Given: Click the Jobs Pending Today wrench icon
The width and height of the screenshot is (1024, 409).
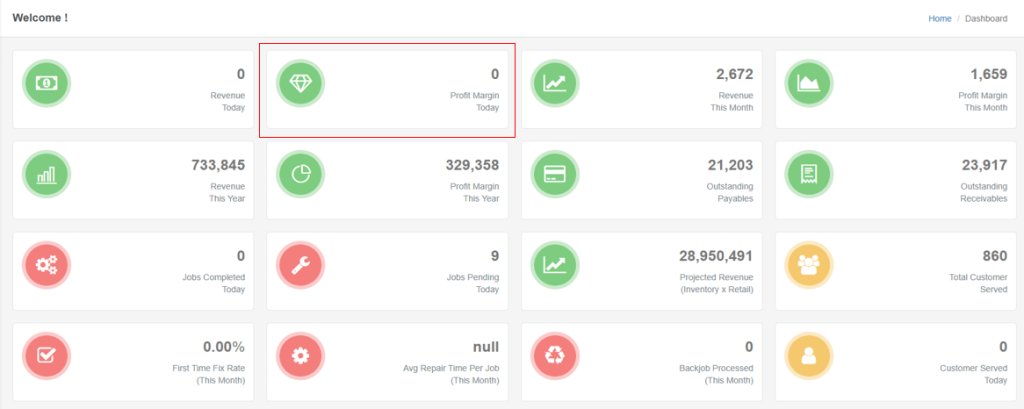Looking at the screenshot, I should 301,265.
